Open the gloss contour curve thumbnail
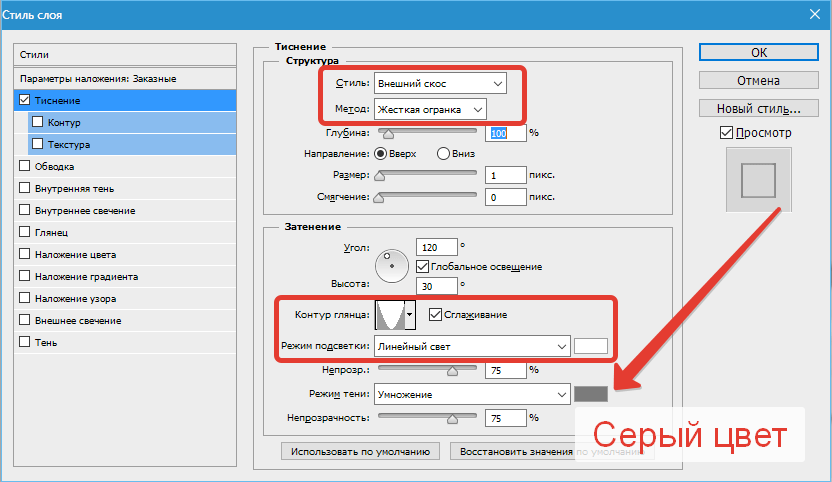The height and width of the screenshot is (482, 832). 390,315
